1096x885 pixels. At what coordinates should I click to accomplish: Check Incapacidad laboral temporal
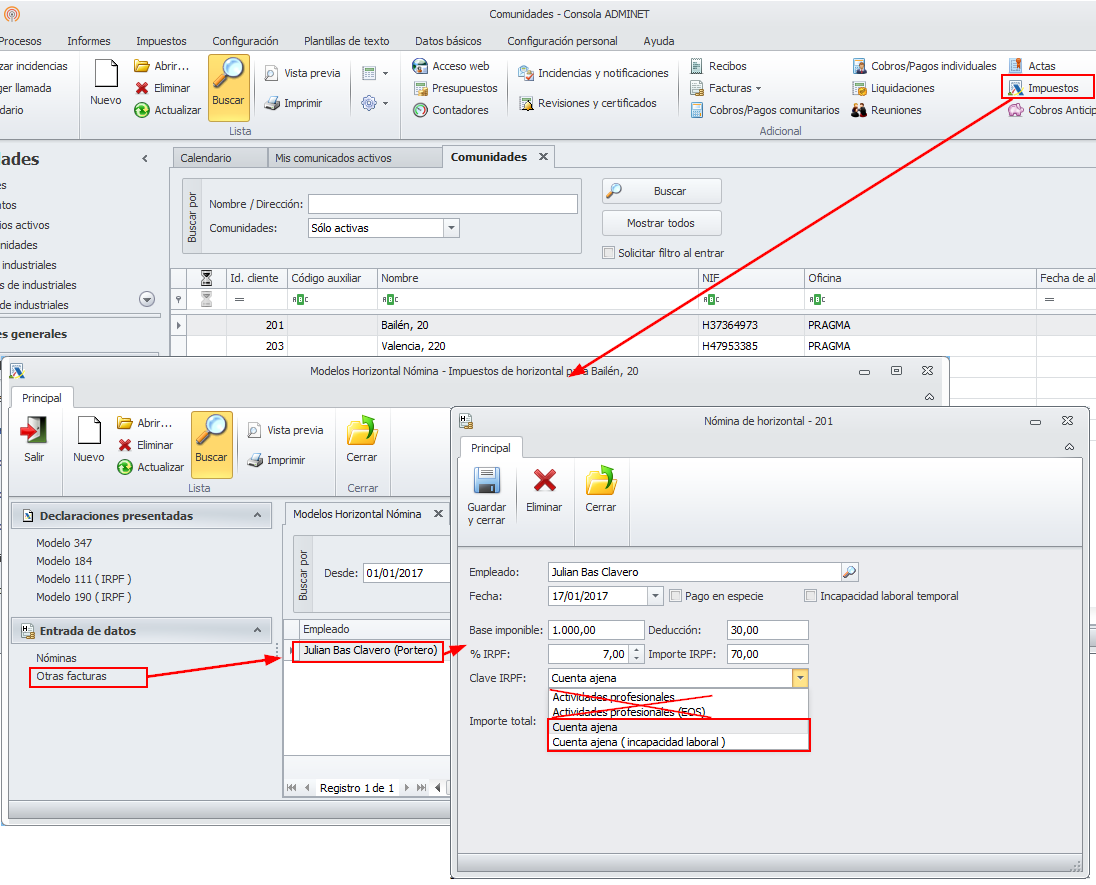click(811, 596)
